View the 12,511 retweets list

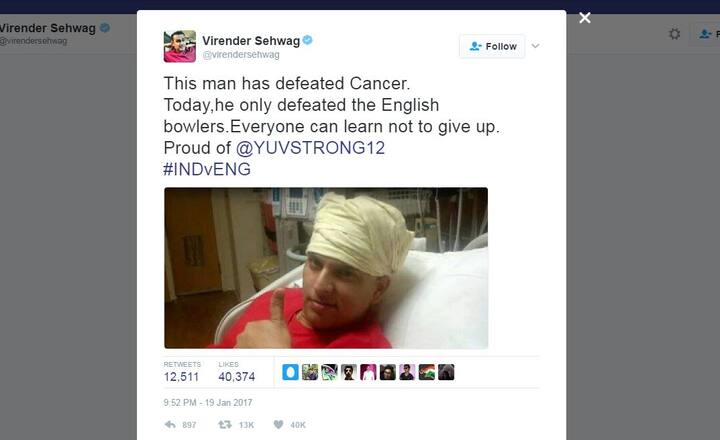click(182, 372)
